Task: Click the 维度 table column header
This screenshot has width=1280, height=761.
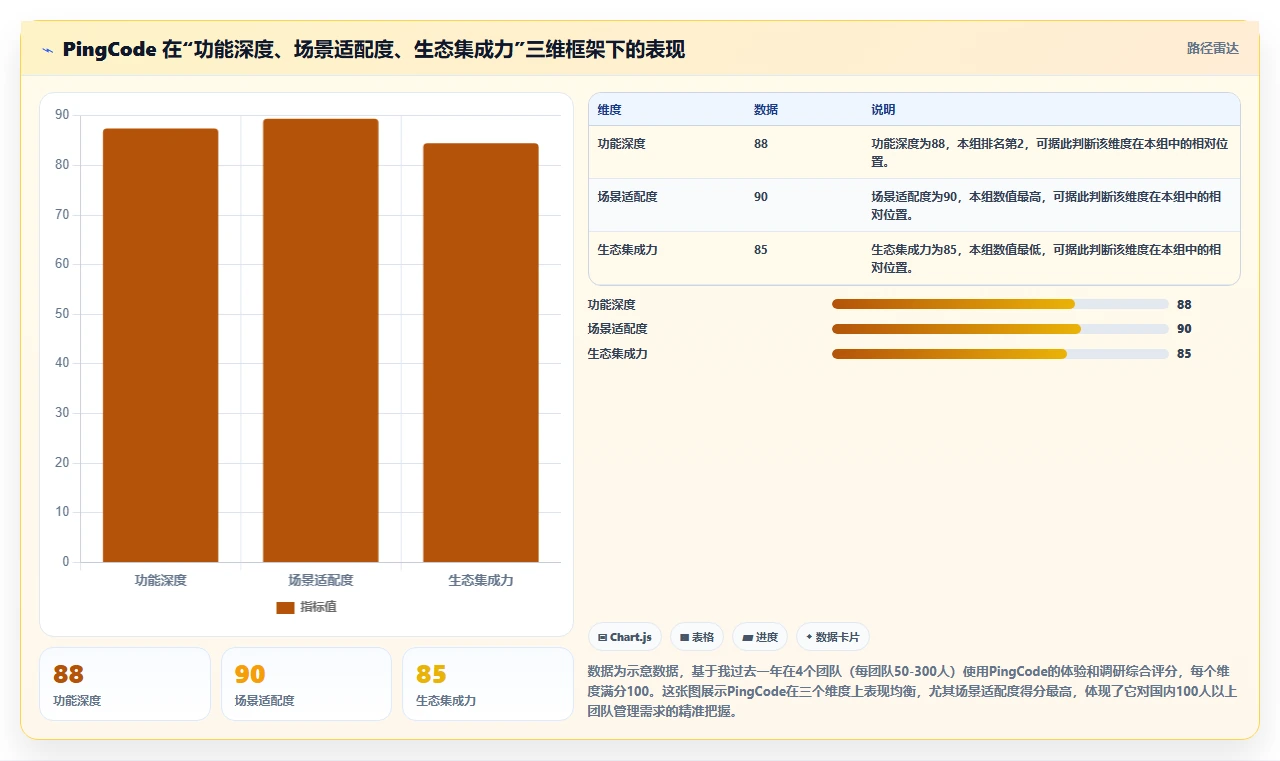Action: tap(609, 110)
